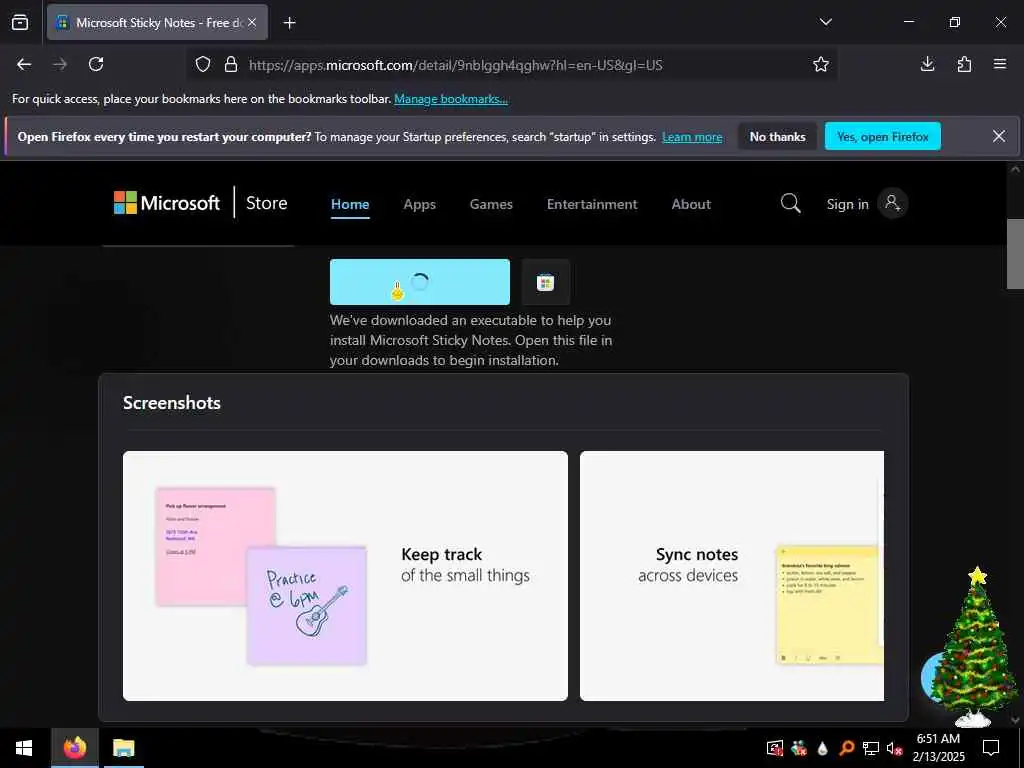Screen dimensions: 1024x768
Task: Open the Apps nav item
Action: point(419,204)
